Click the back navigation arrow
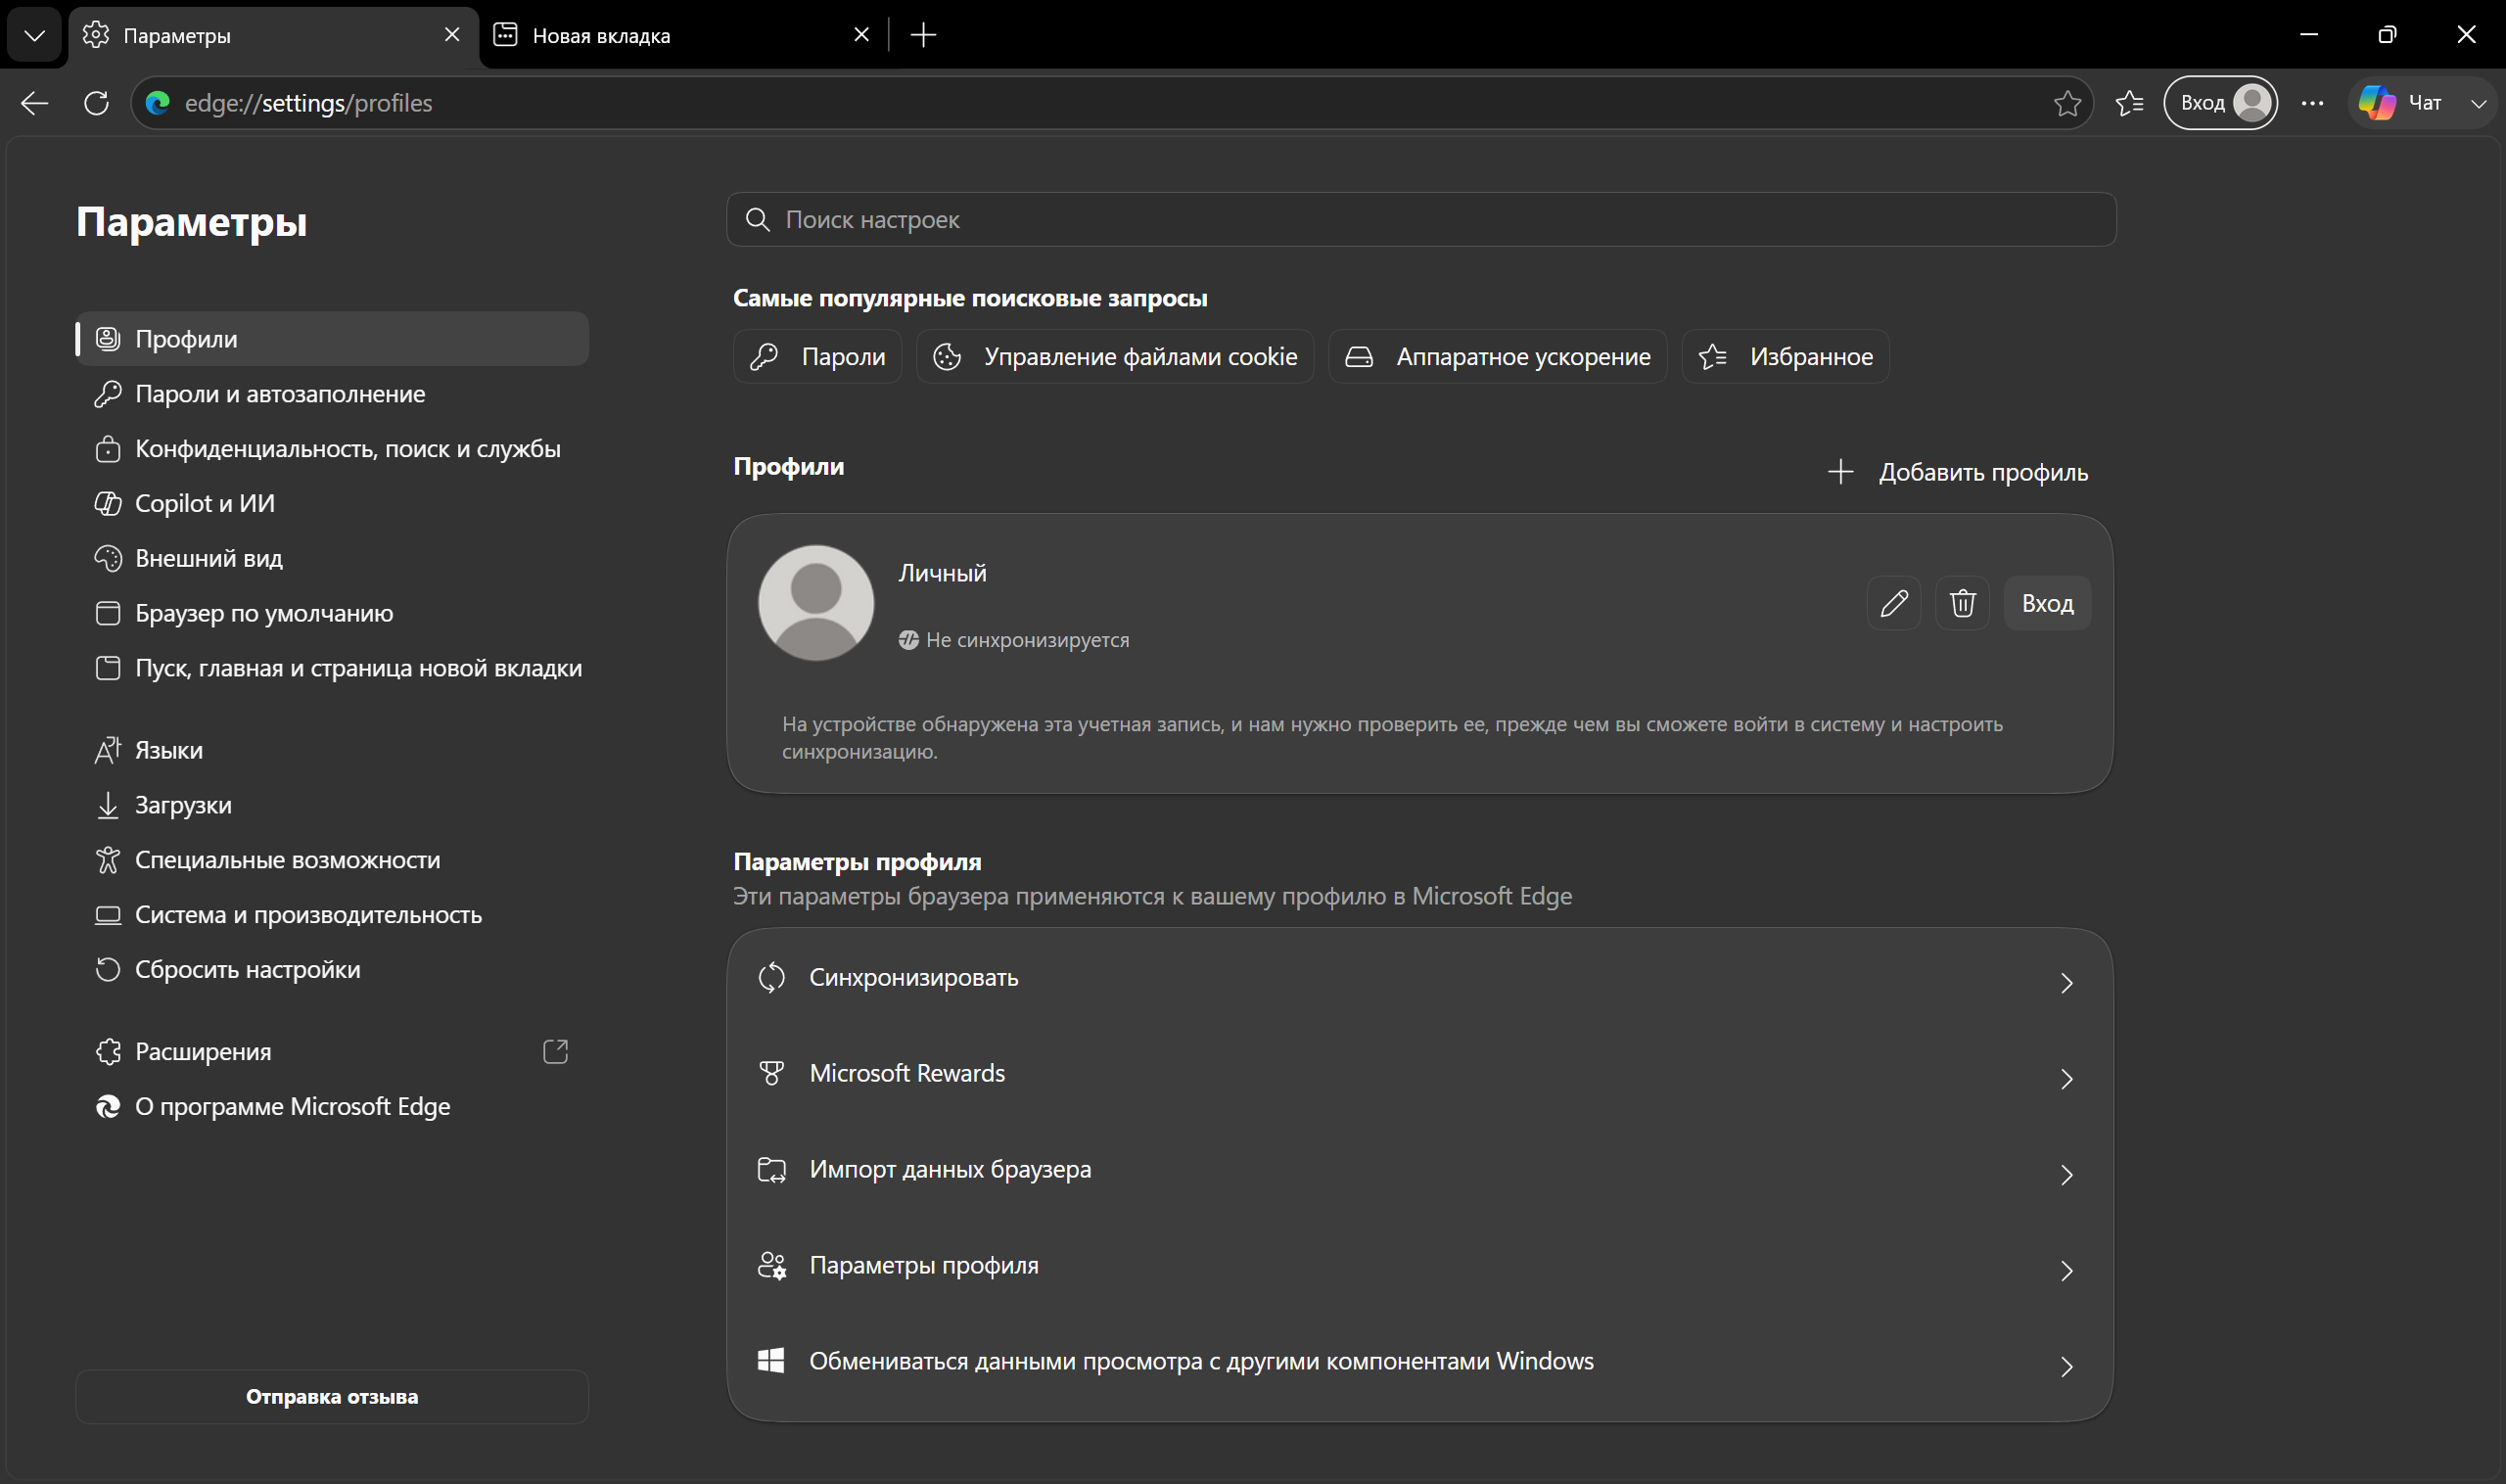This screenshot has height=1484, width=2506. coord(35,103)
